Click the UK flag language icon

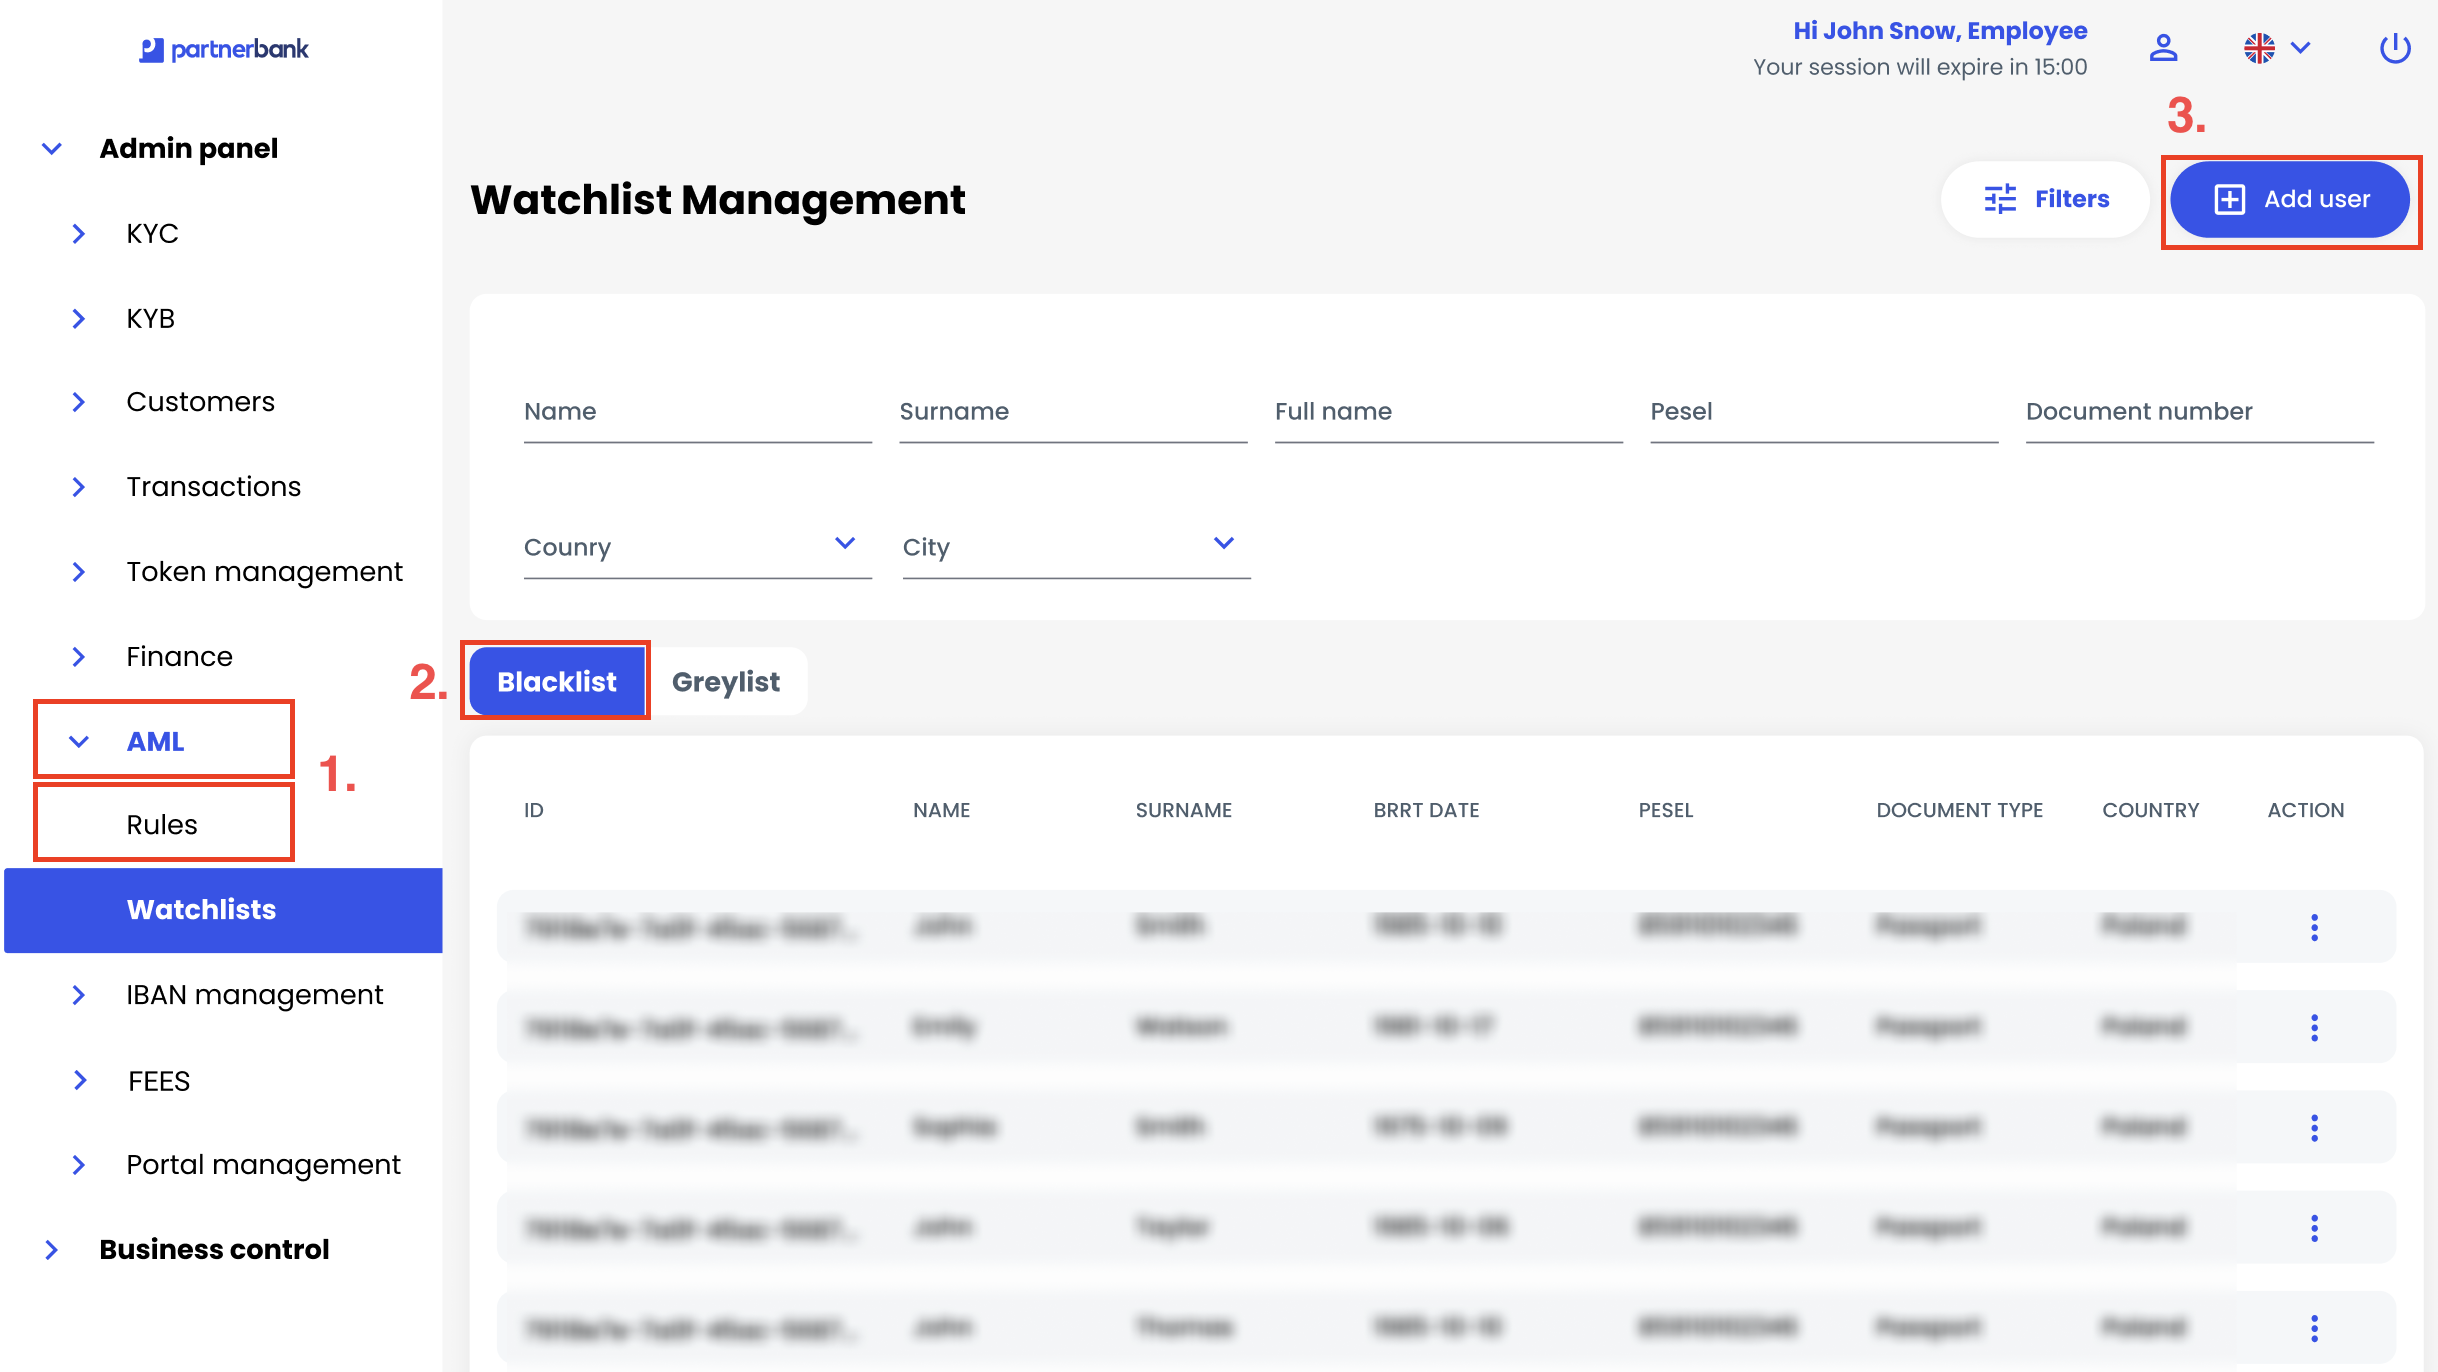click(x=2259, y=48)
